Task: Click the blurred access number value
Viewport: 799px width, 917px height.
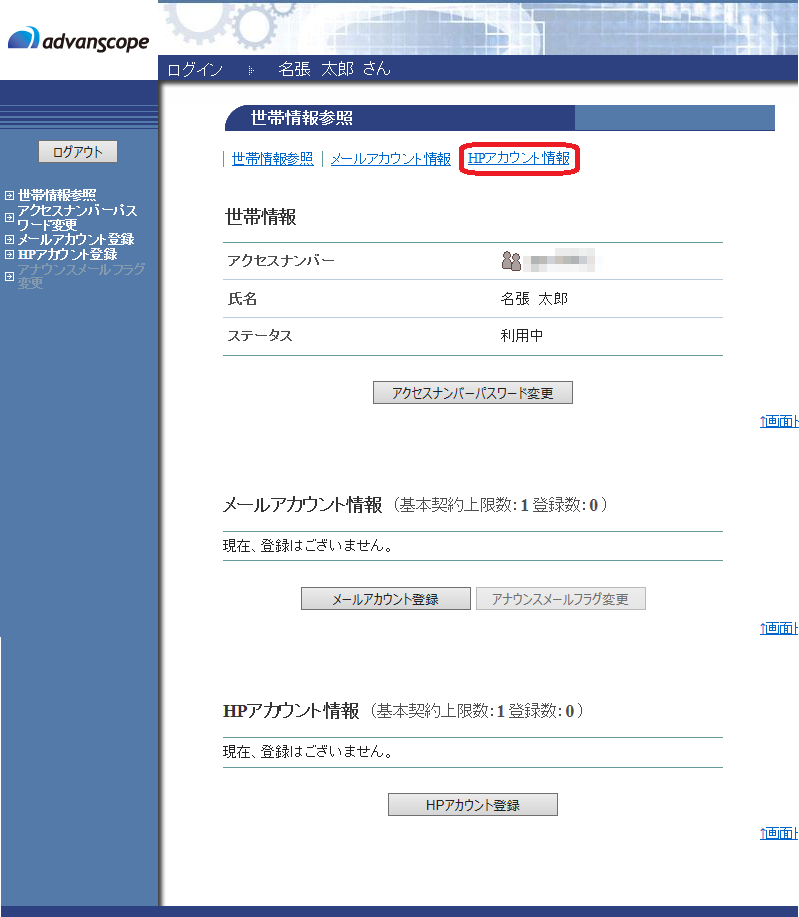Action: point(559,261)
